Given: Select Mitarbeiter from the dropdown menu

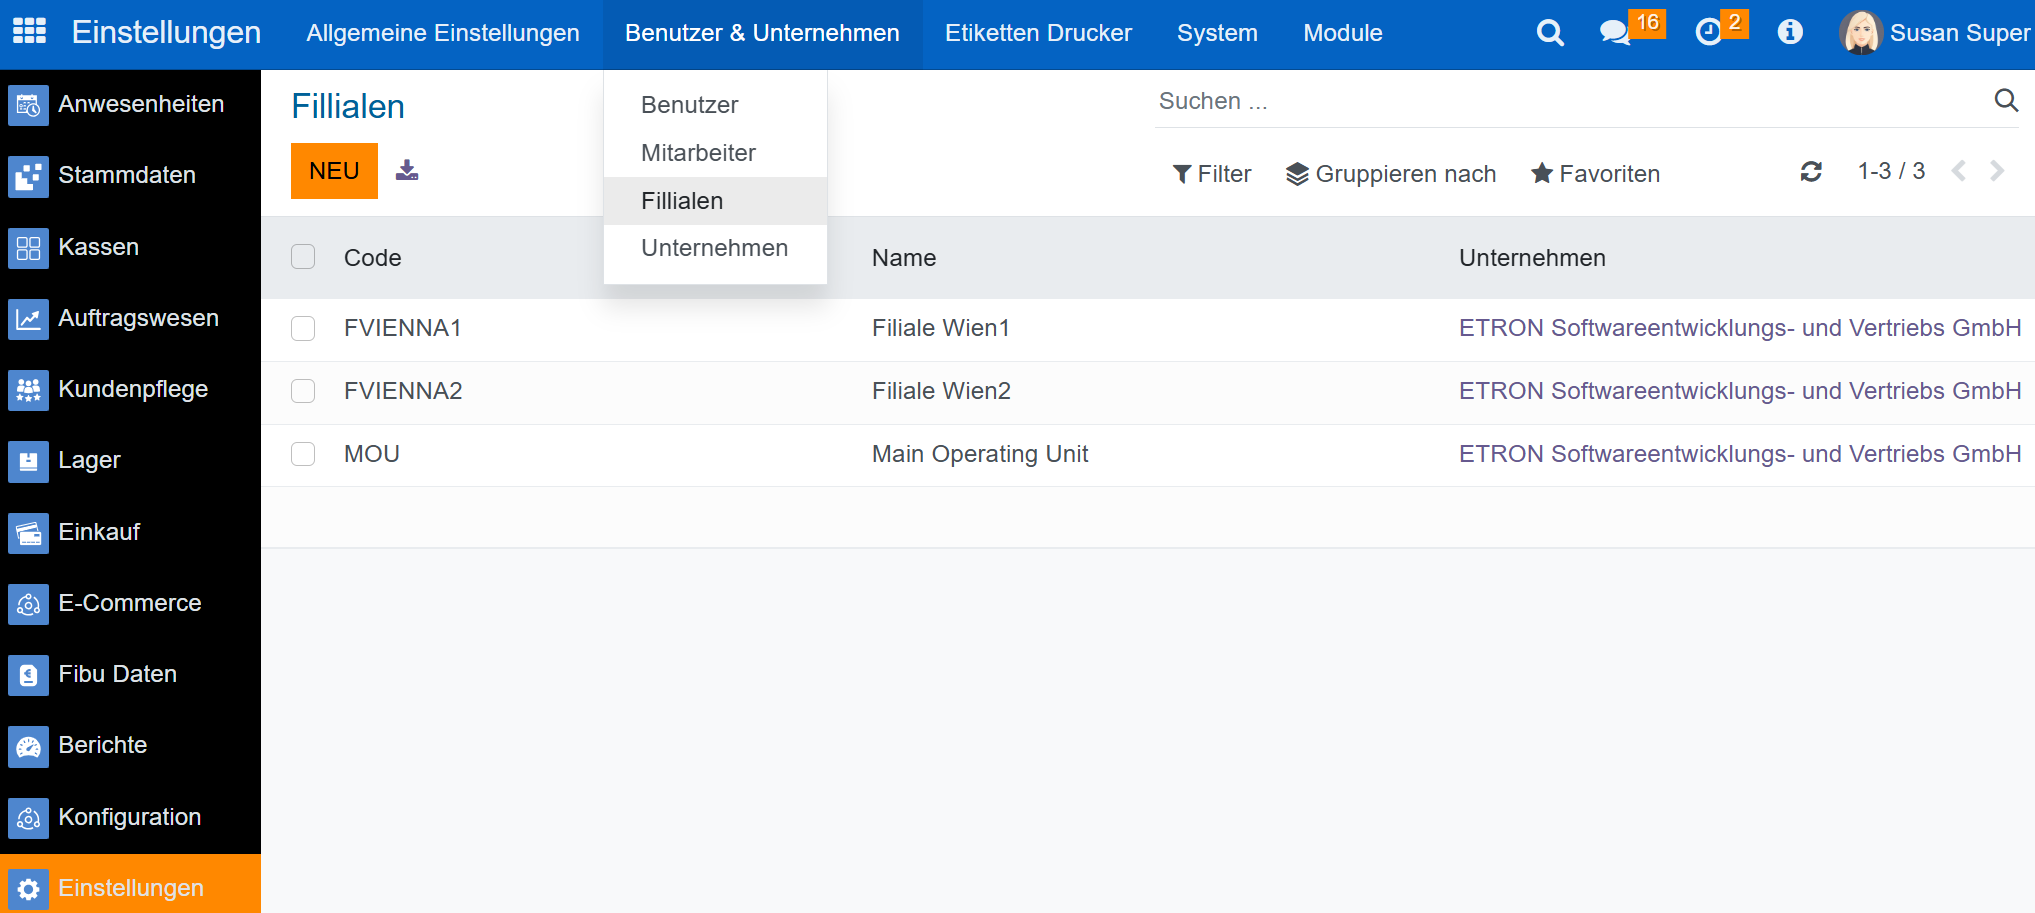Looking at the screenshot, I should pyautogui.click(x=698, y=153).
